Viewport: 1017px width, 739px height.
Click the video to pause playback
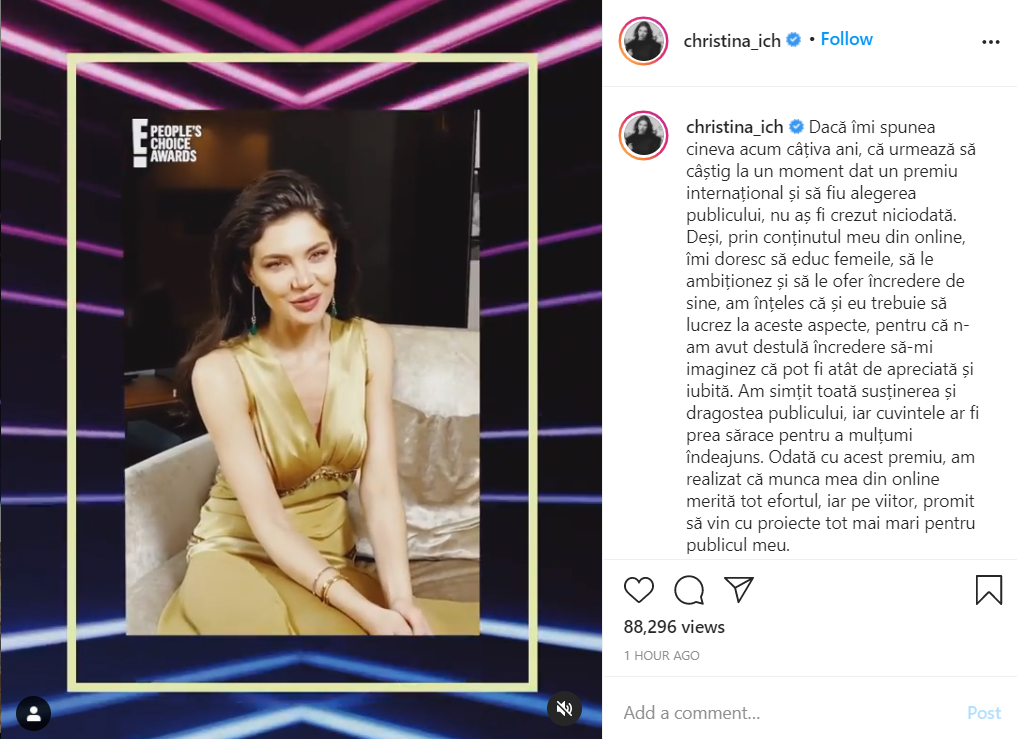[302, 372]
